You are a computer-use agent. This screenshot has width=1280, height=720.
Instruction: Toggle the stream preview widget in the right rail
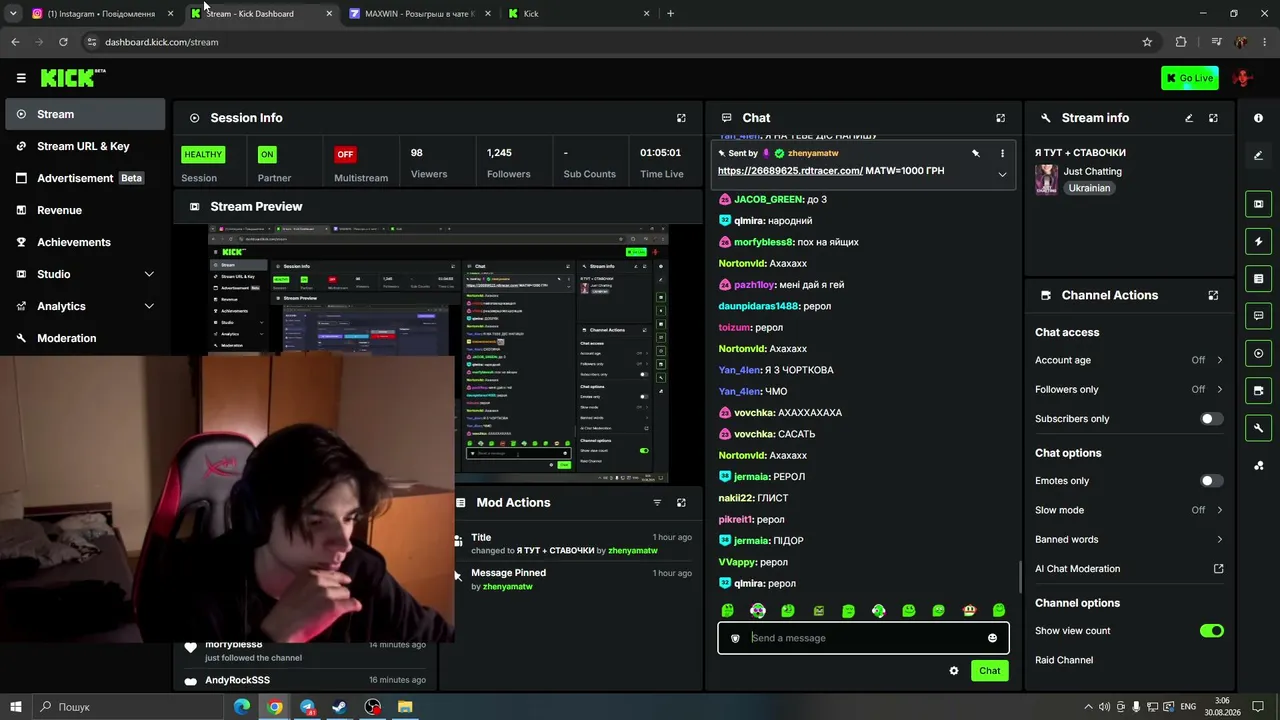click(x=1258, y=204)
